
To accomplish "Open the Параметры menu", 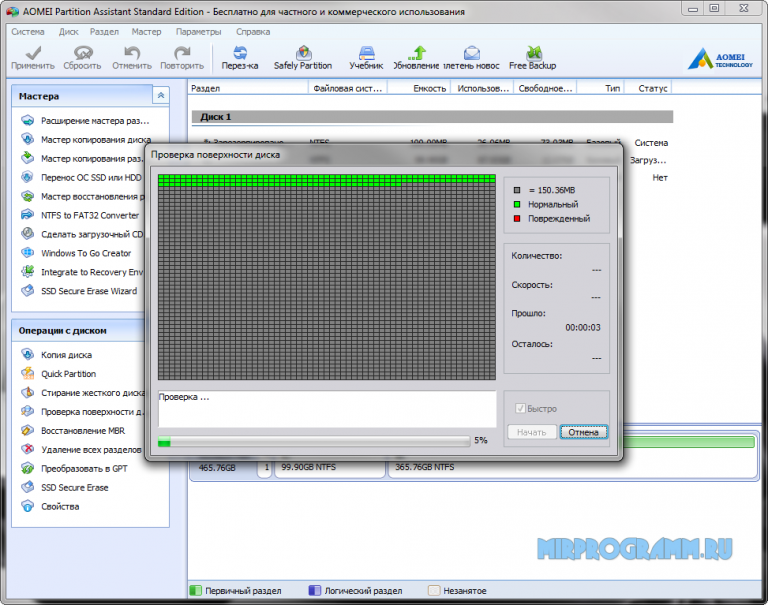I will (198, 31).
